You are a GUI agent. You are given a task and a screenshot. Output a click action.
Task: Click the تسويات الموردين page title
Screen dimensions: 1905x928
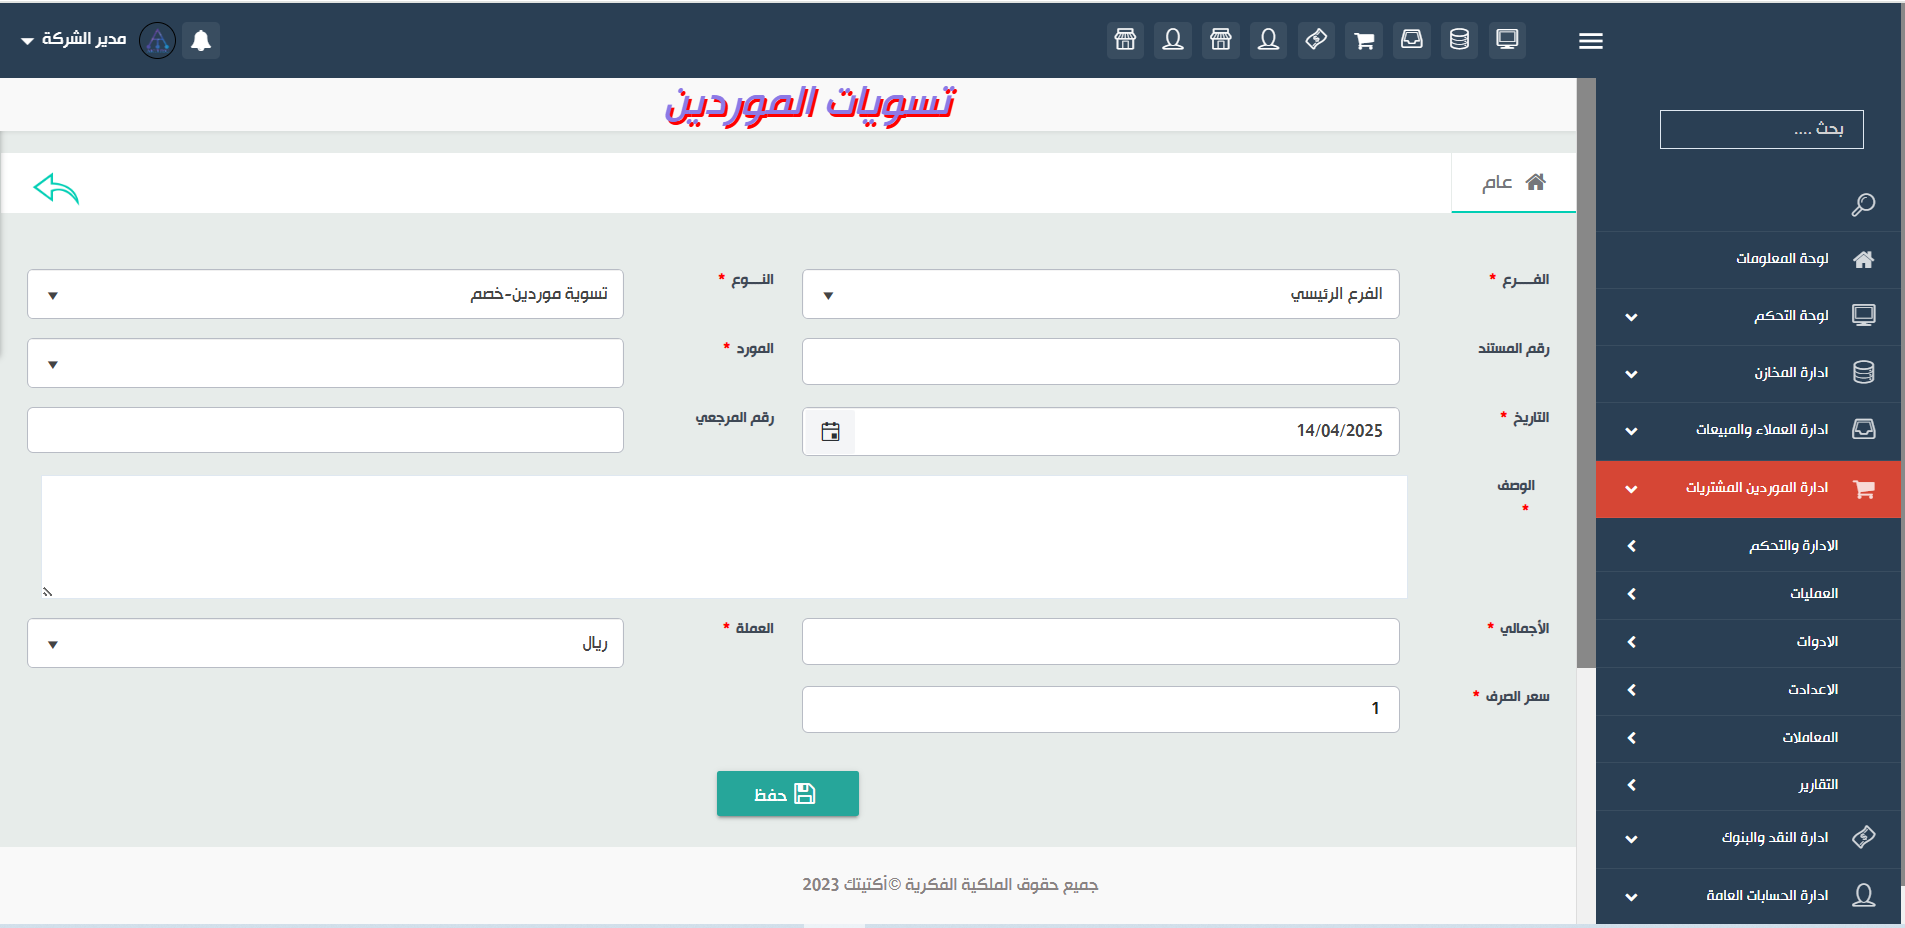tap(810, 104)
